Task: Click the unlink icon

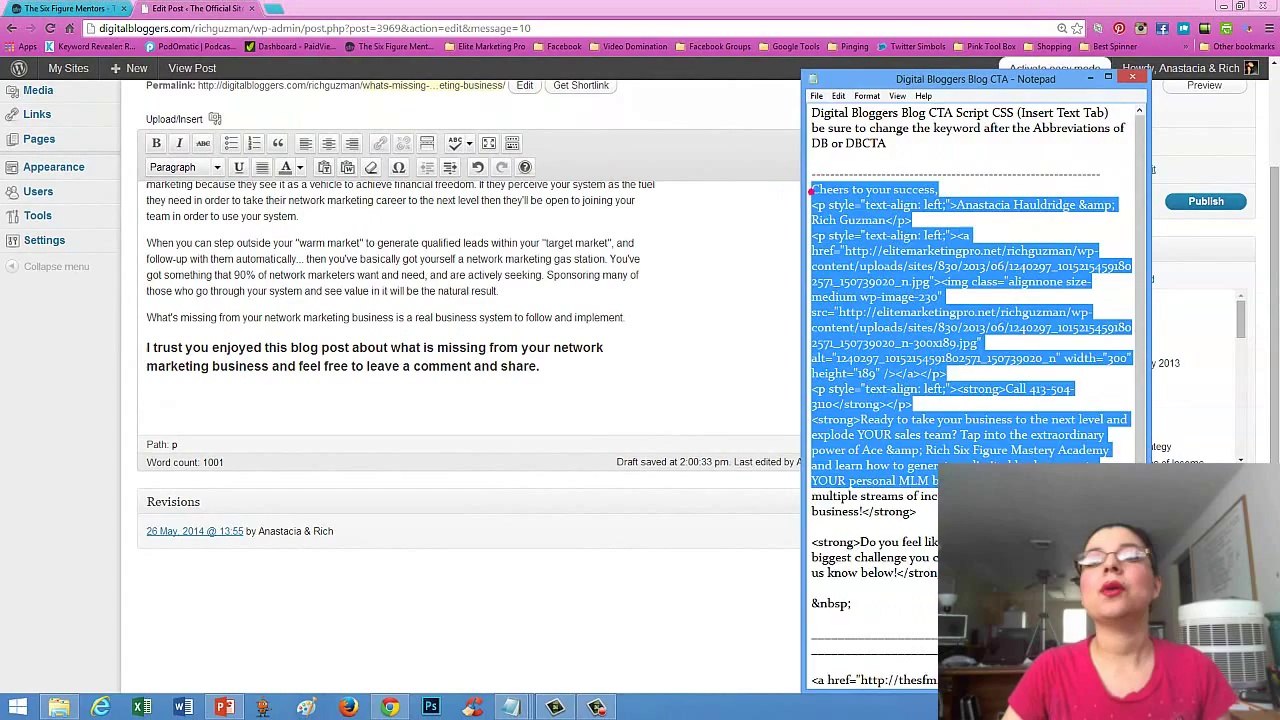Action: pos(403,143)
